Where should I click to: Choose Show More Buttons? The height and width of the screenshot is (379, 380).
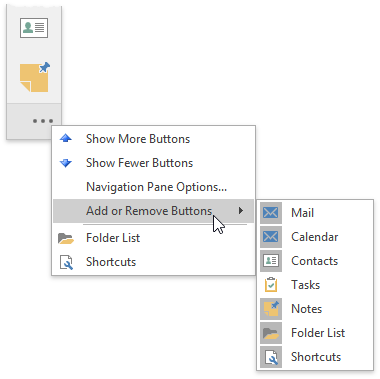(138, 139)
